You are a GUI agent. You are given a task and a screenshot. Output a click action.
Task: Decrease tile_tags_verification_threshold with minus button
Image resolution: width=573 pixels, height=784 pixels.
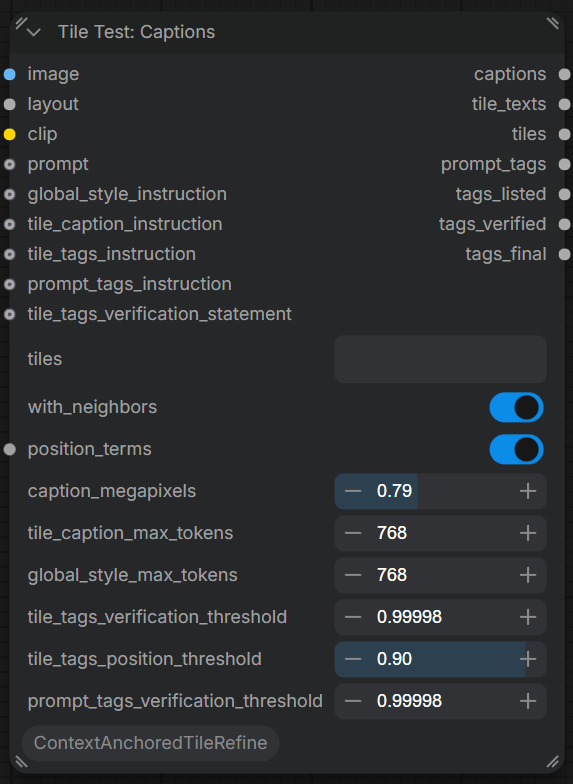pyautogui.click(x=353, y=618)
